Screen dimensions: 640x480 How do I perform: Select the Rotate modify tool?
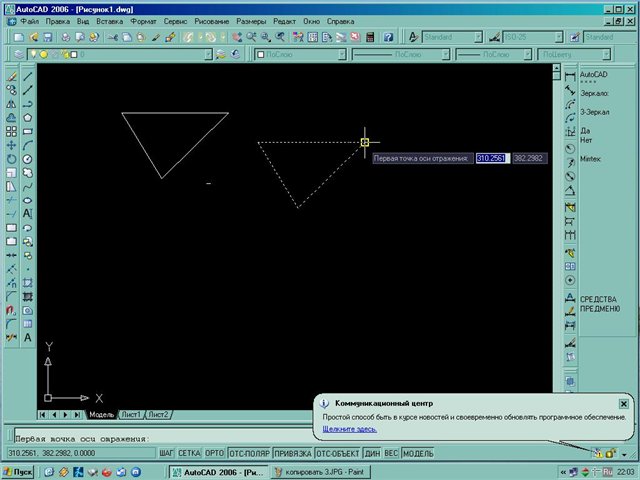click(11, 158)
